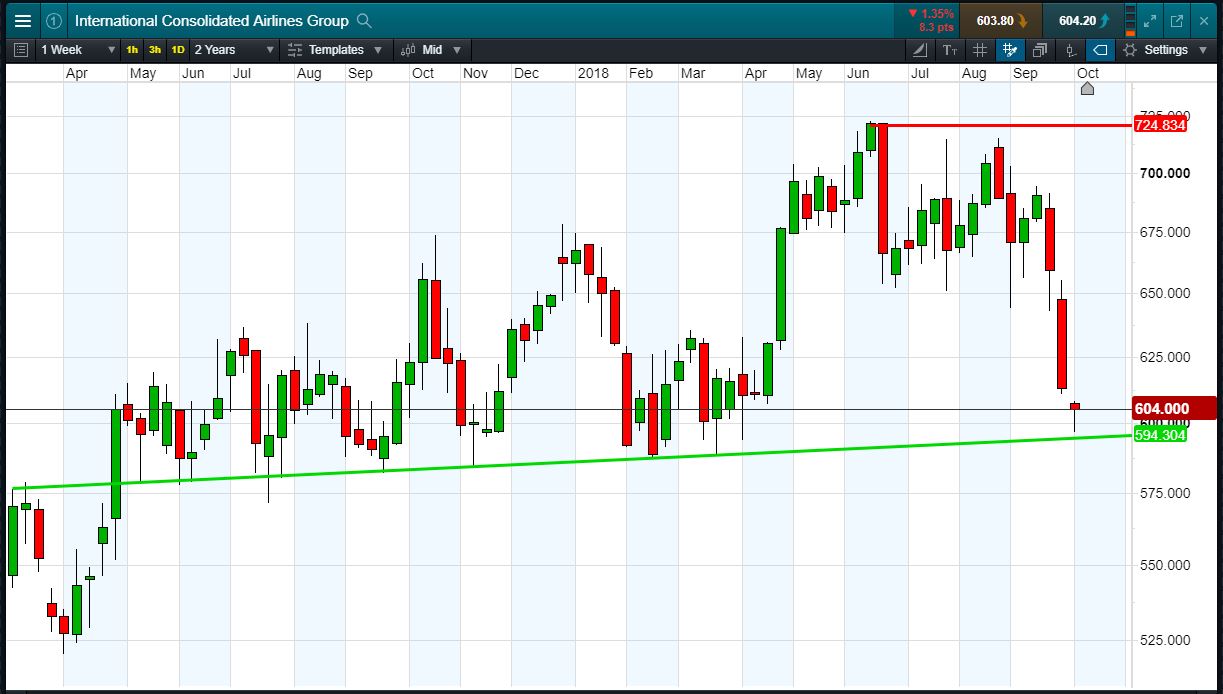The height and width of the screenshot is (694, 1223).
Task: Open the instrument search magnifier
Action: pyautogui.click(x=365, y=20)
